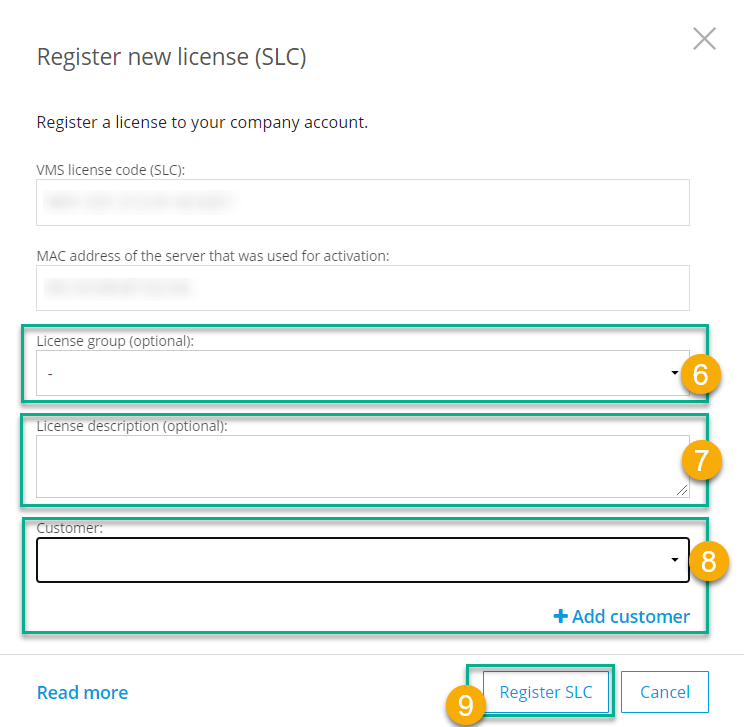Open the Read more link
744x727 pixels.
click(82, 692)
